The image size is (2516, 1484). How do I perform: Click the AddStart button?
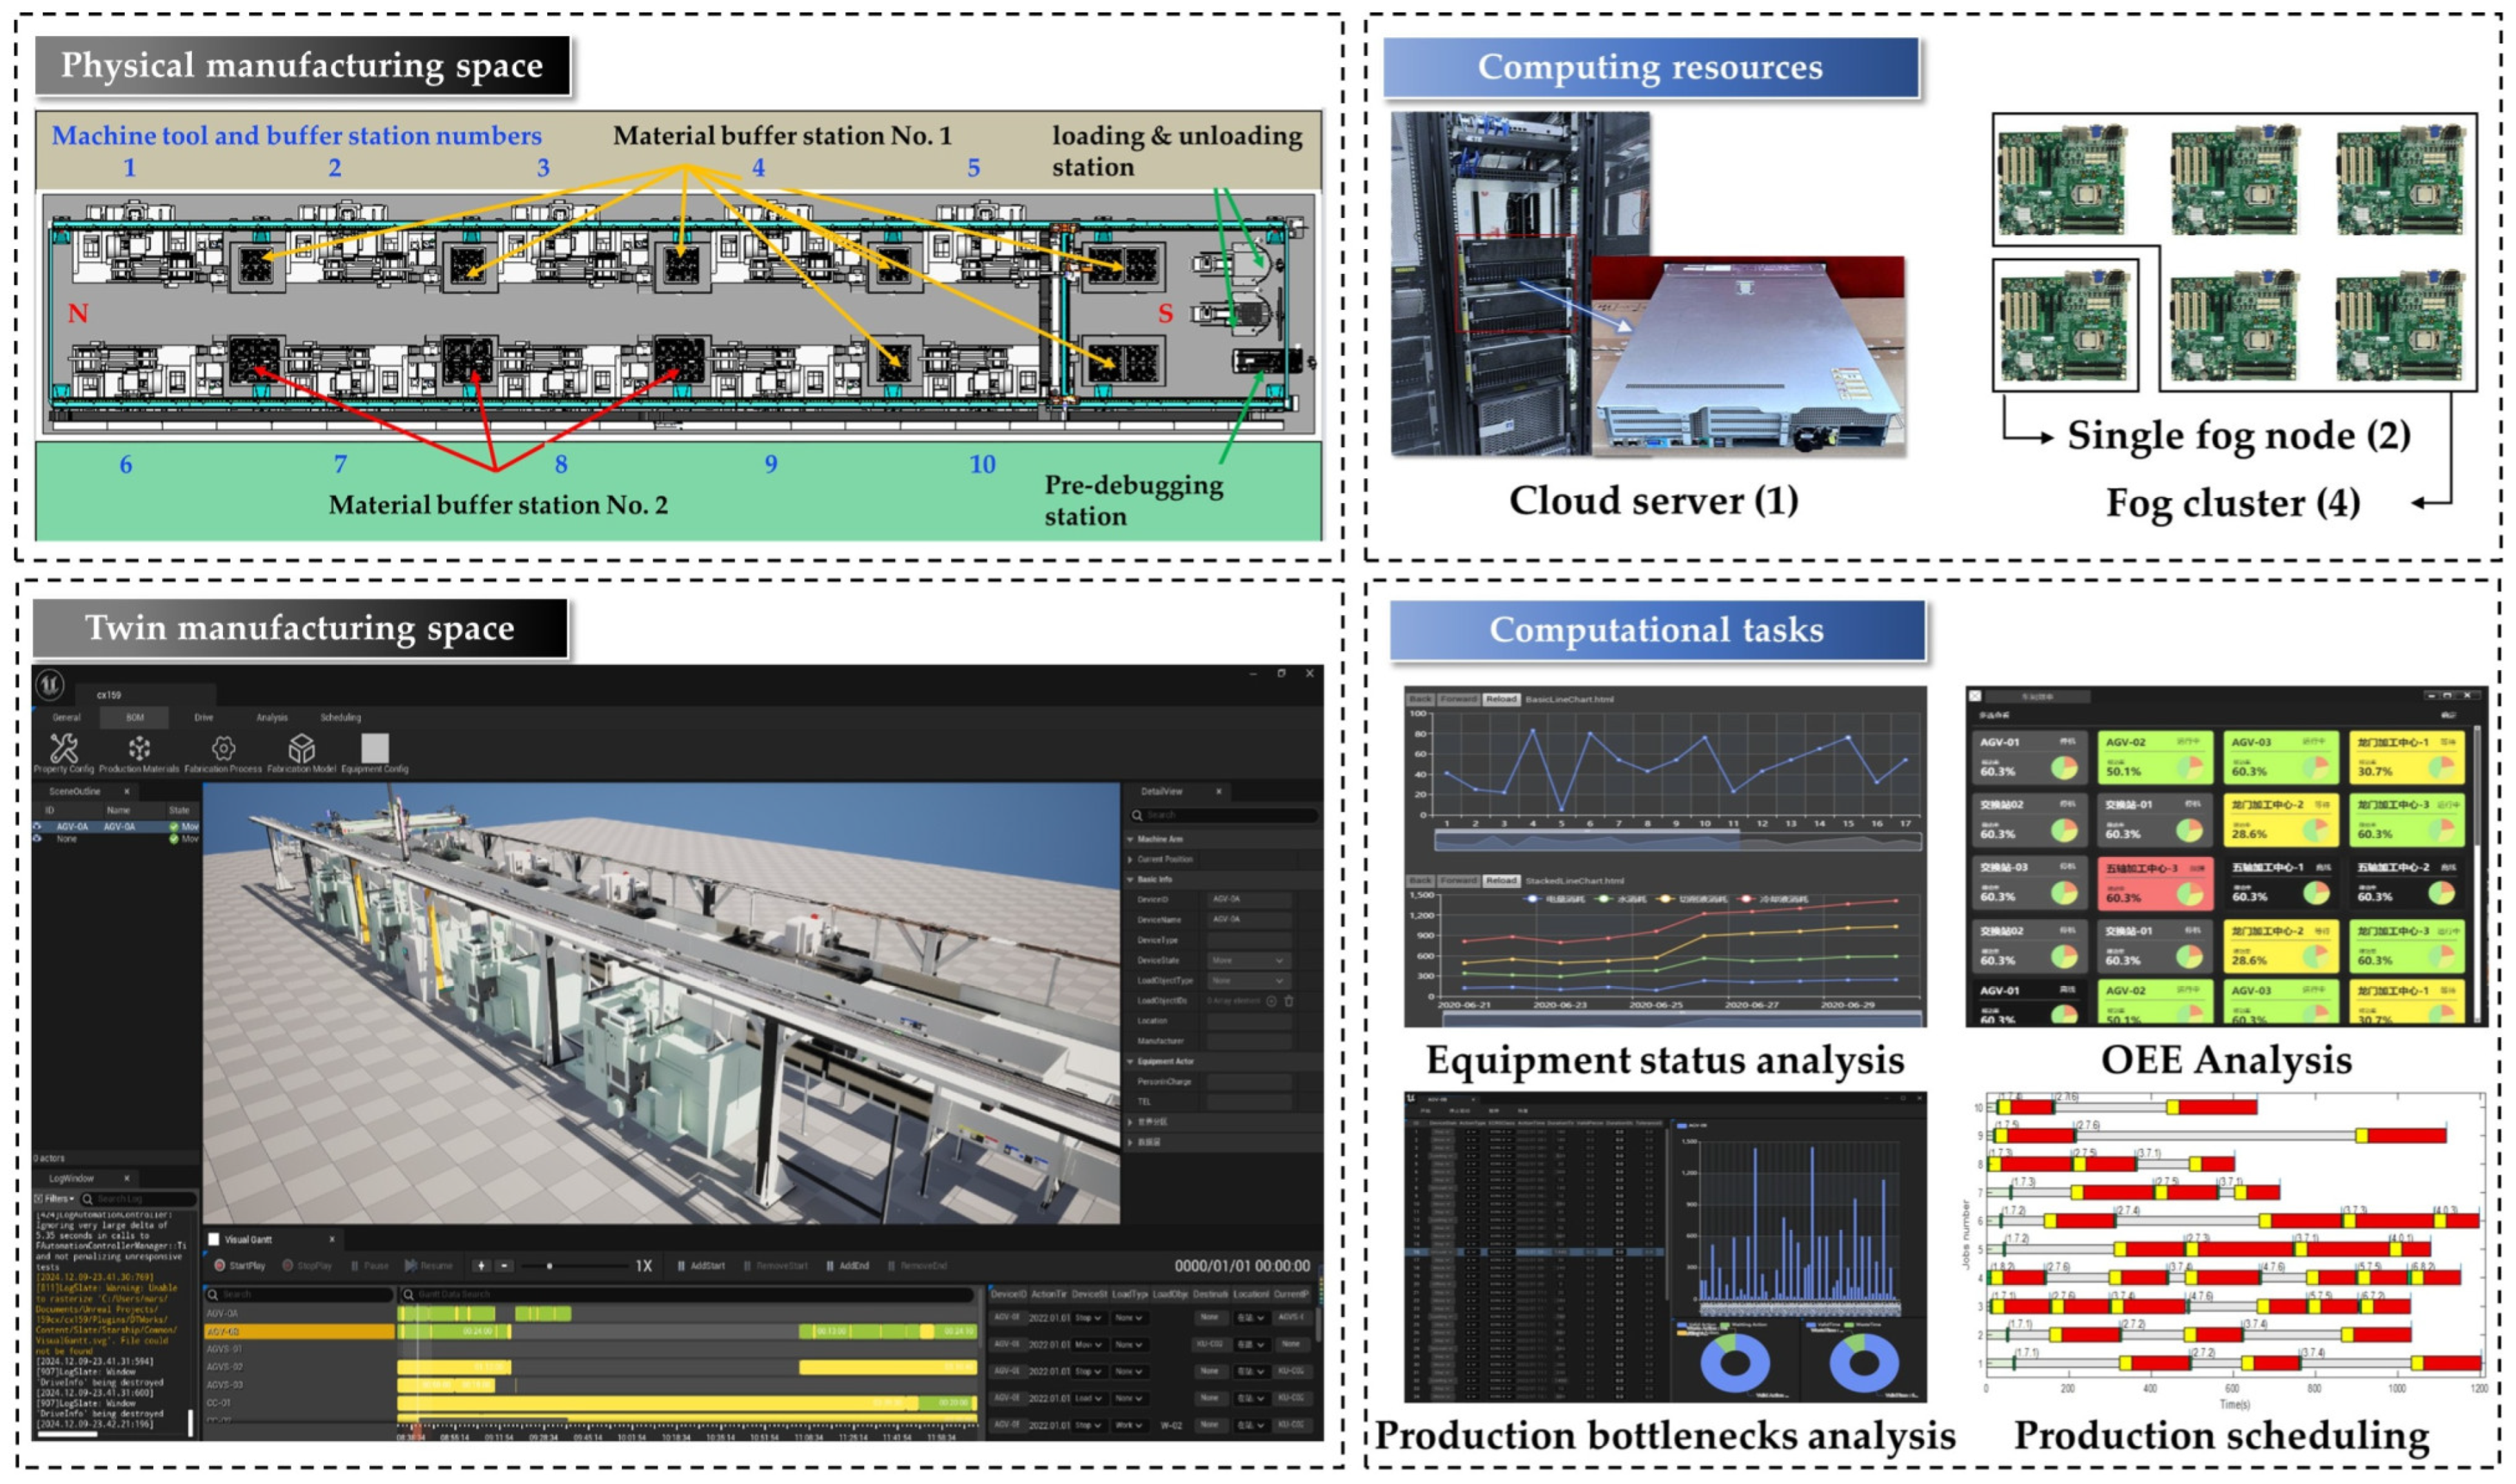point(702,1267)
